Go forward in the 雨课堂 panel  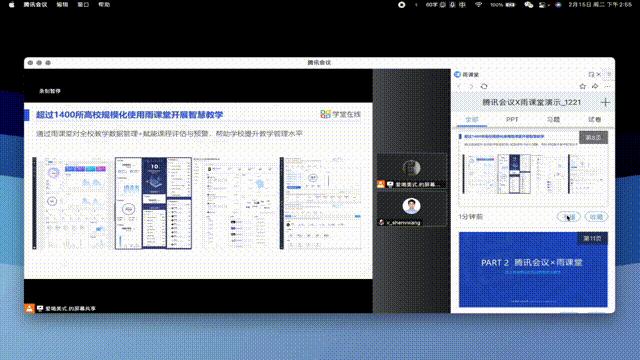[471, 86]
